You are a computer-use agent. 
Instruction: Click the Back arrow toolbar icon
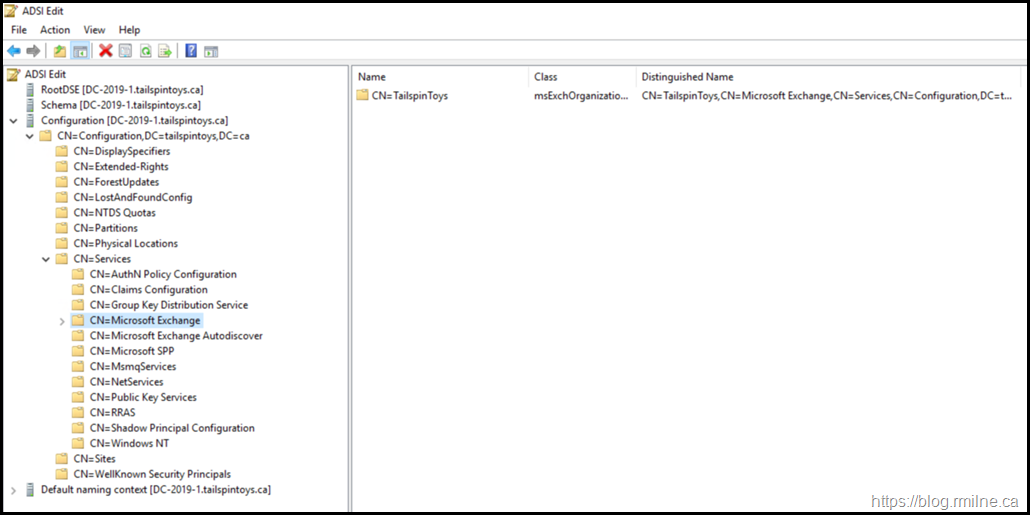tap(13, 51)
